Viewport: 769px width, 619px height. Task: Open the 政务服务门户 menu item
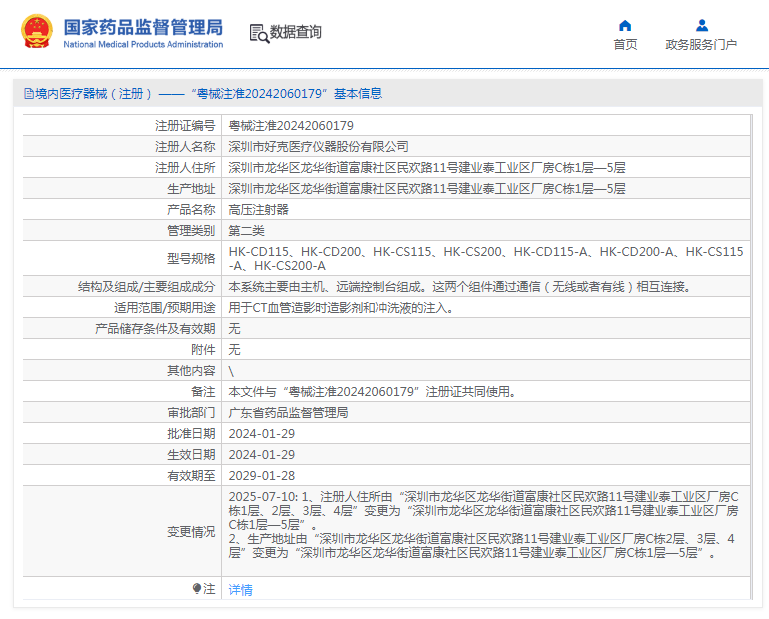(701, 45)
